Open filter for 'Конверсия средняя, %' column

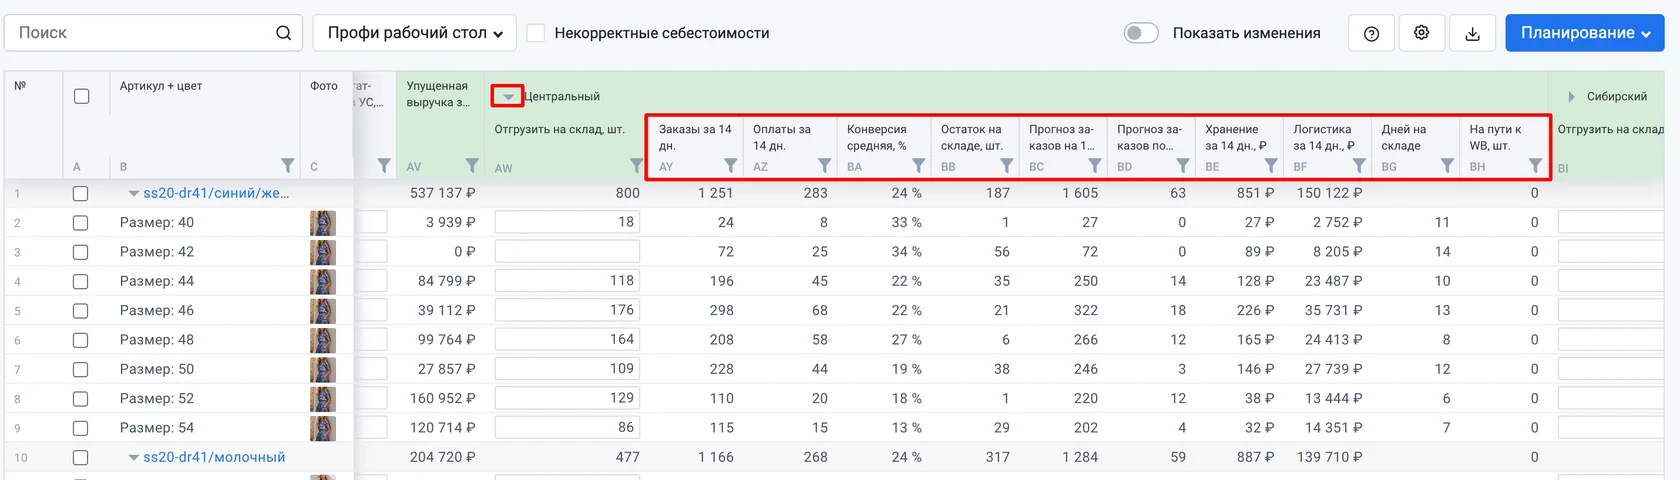(x=918, y=166)
